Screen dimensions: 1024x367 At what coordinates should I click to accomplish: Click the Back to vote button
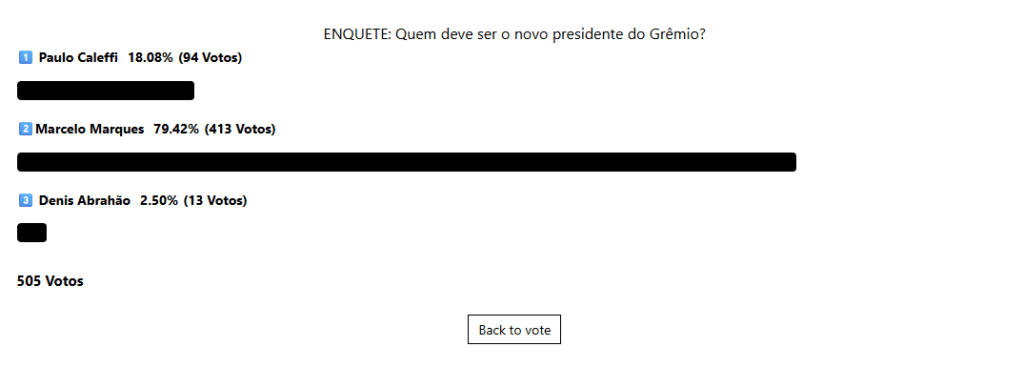click(514, 330)
